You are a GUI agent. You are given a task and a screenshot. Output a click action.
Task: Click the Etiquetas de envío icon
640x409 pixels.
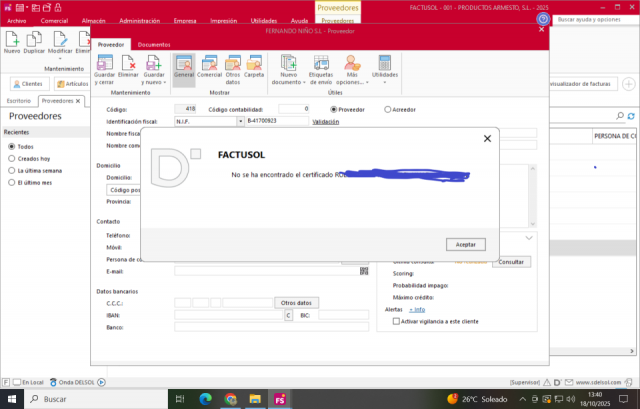click(321, 63)
